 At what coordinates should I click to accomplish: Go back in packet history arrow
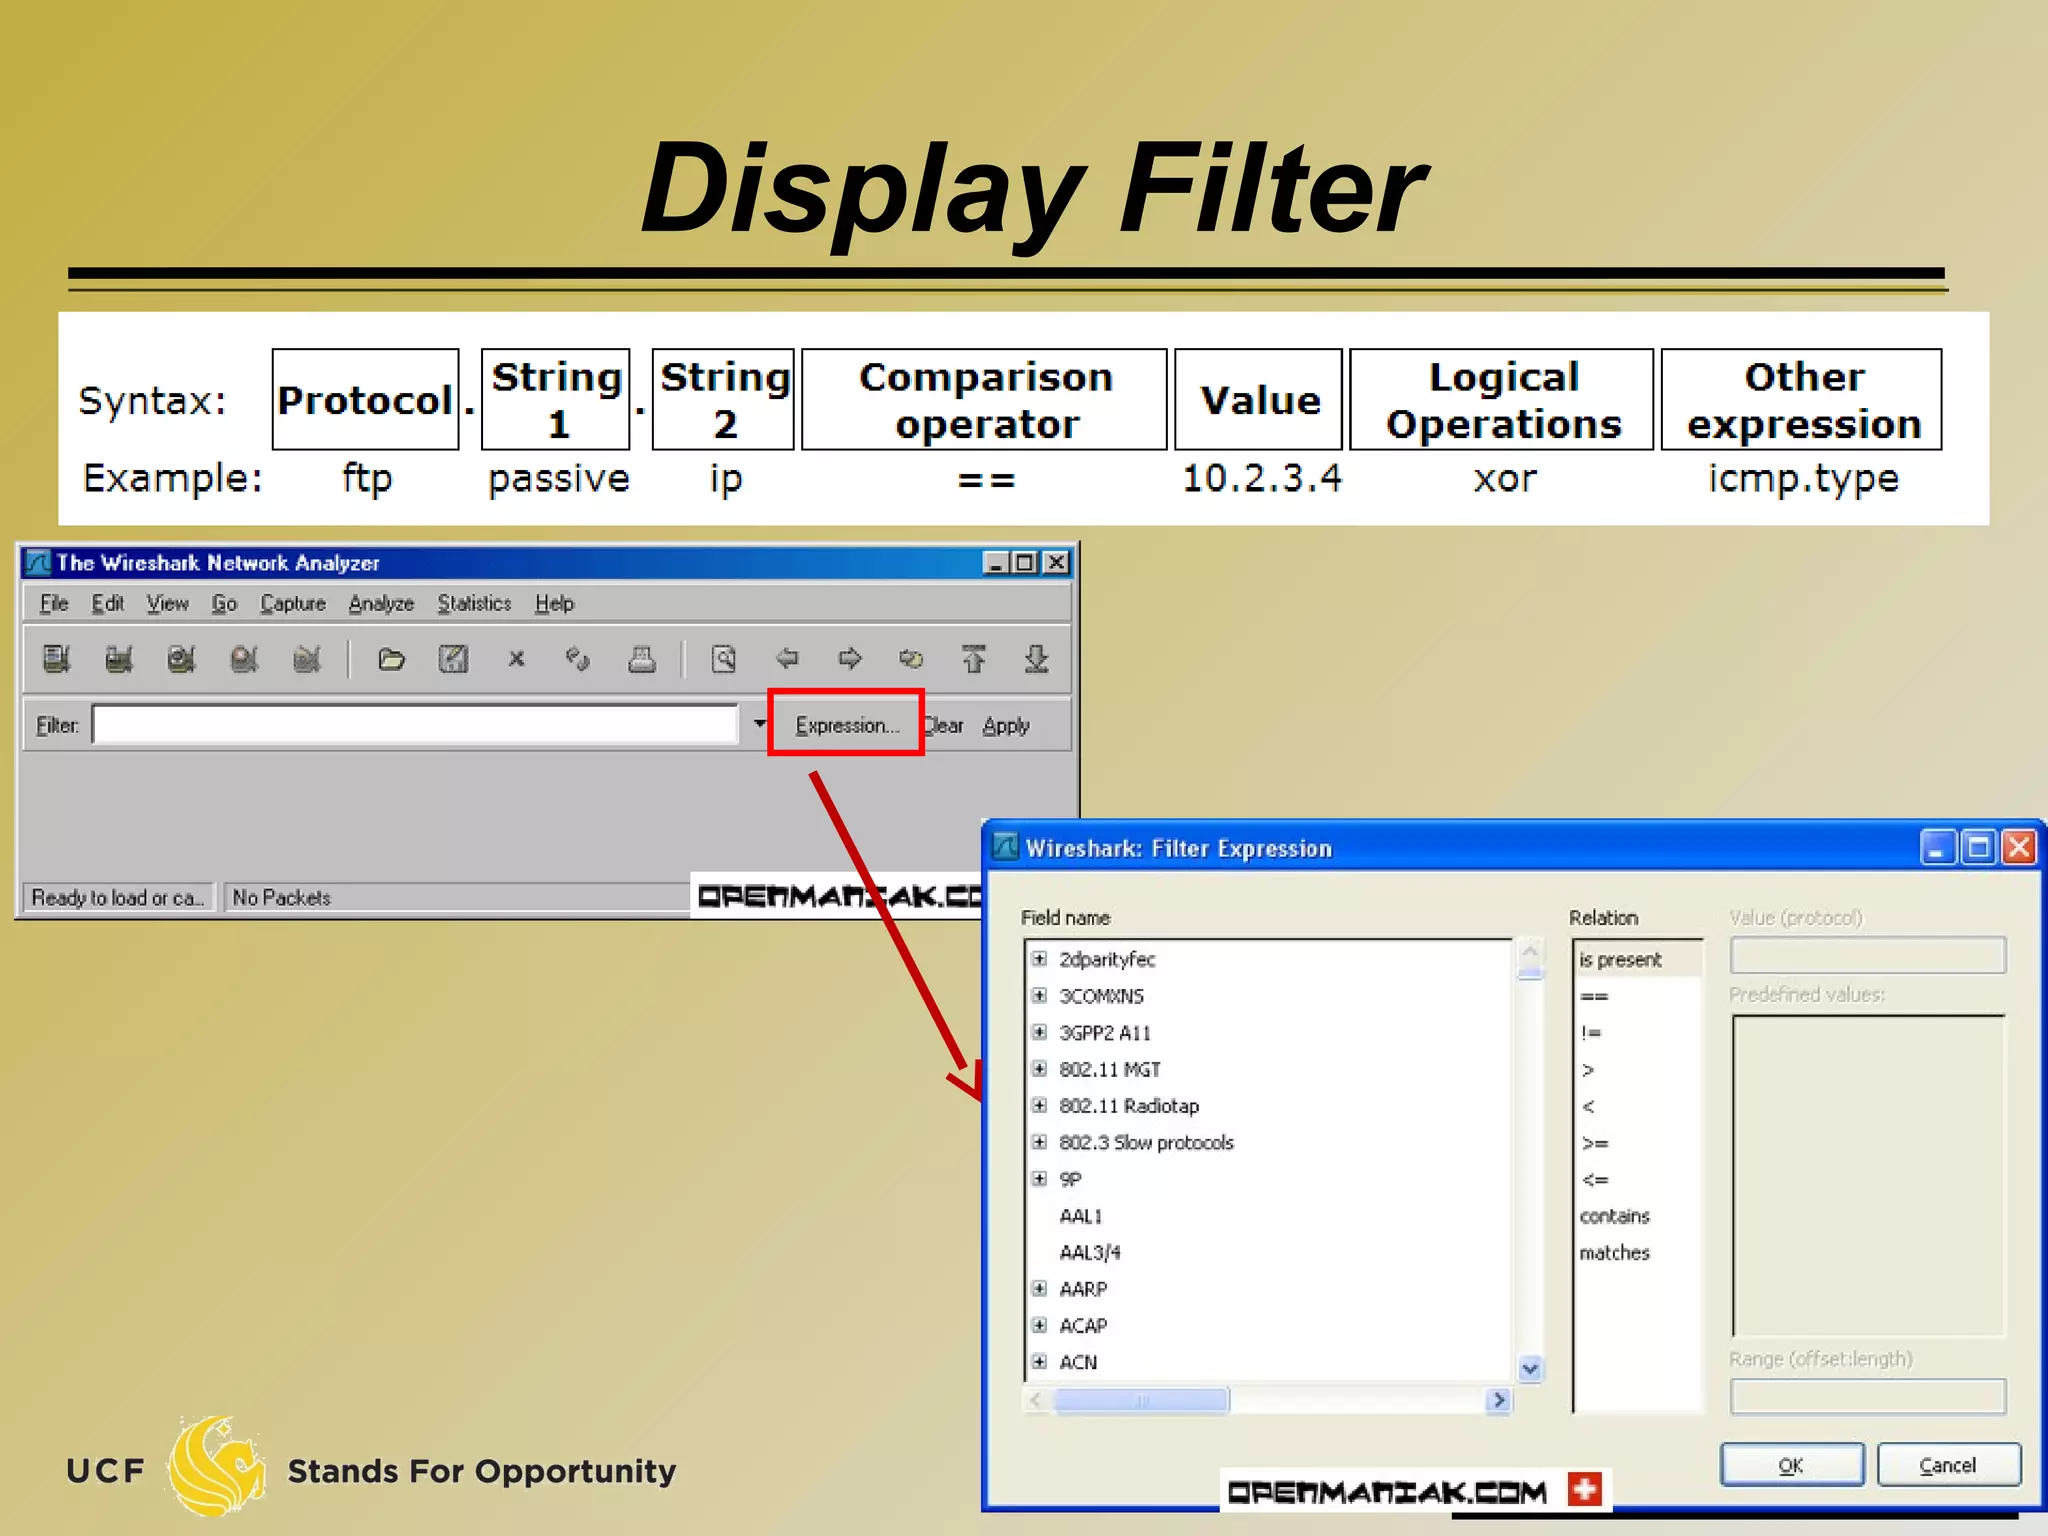787,658
